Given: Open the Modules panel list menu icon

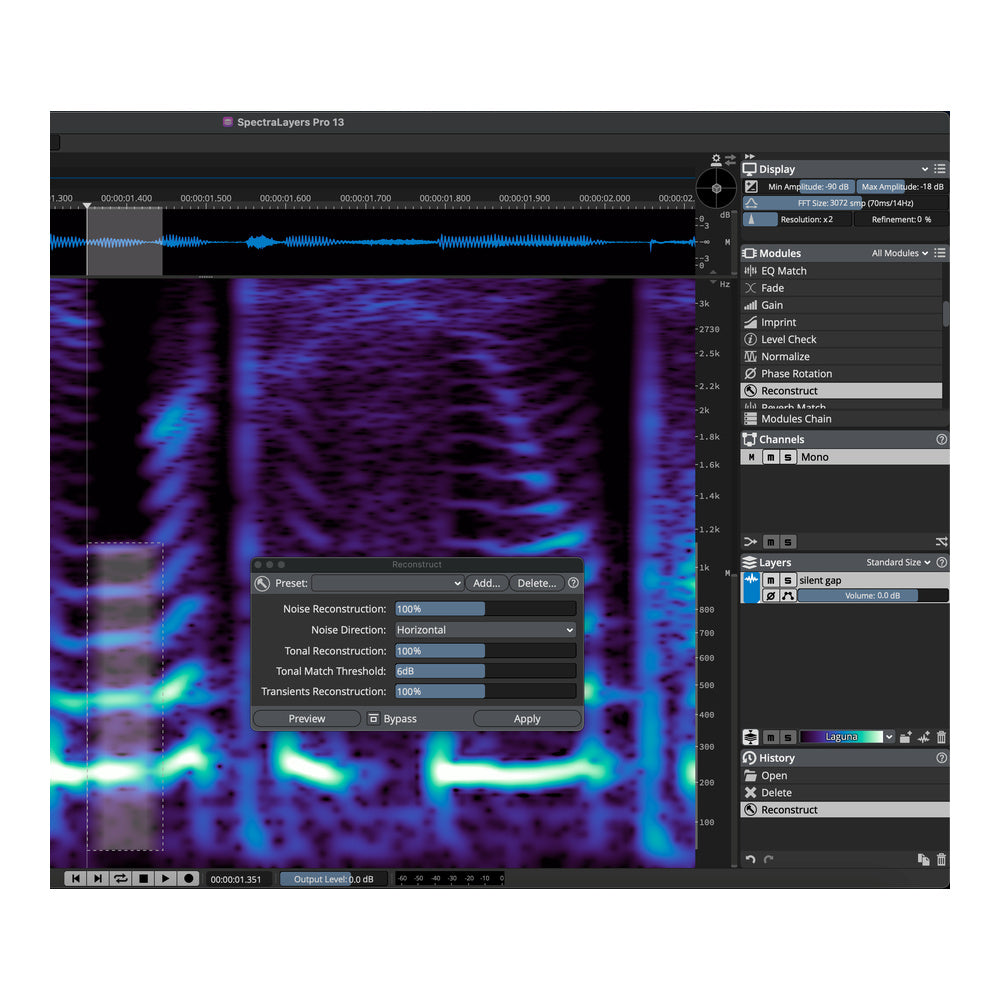Looking at the screenshot, I should pyautogui.click(x=939, y=253).
